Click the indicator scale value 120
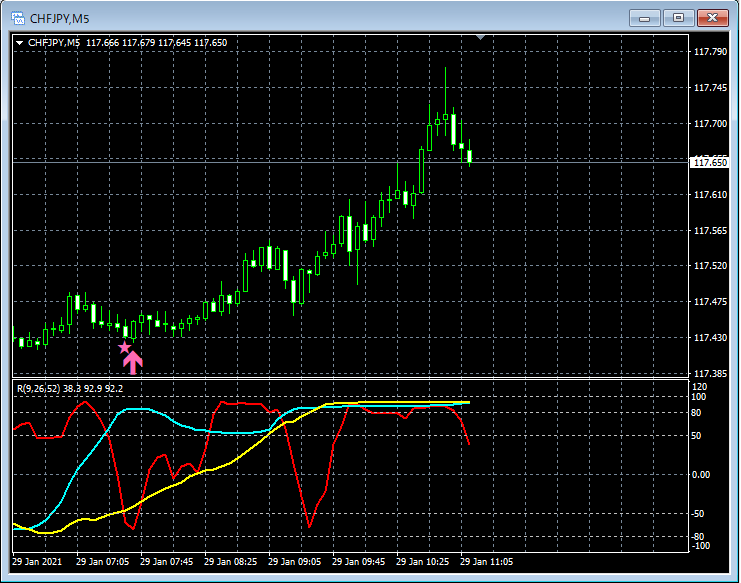 699,387
